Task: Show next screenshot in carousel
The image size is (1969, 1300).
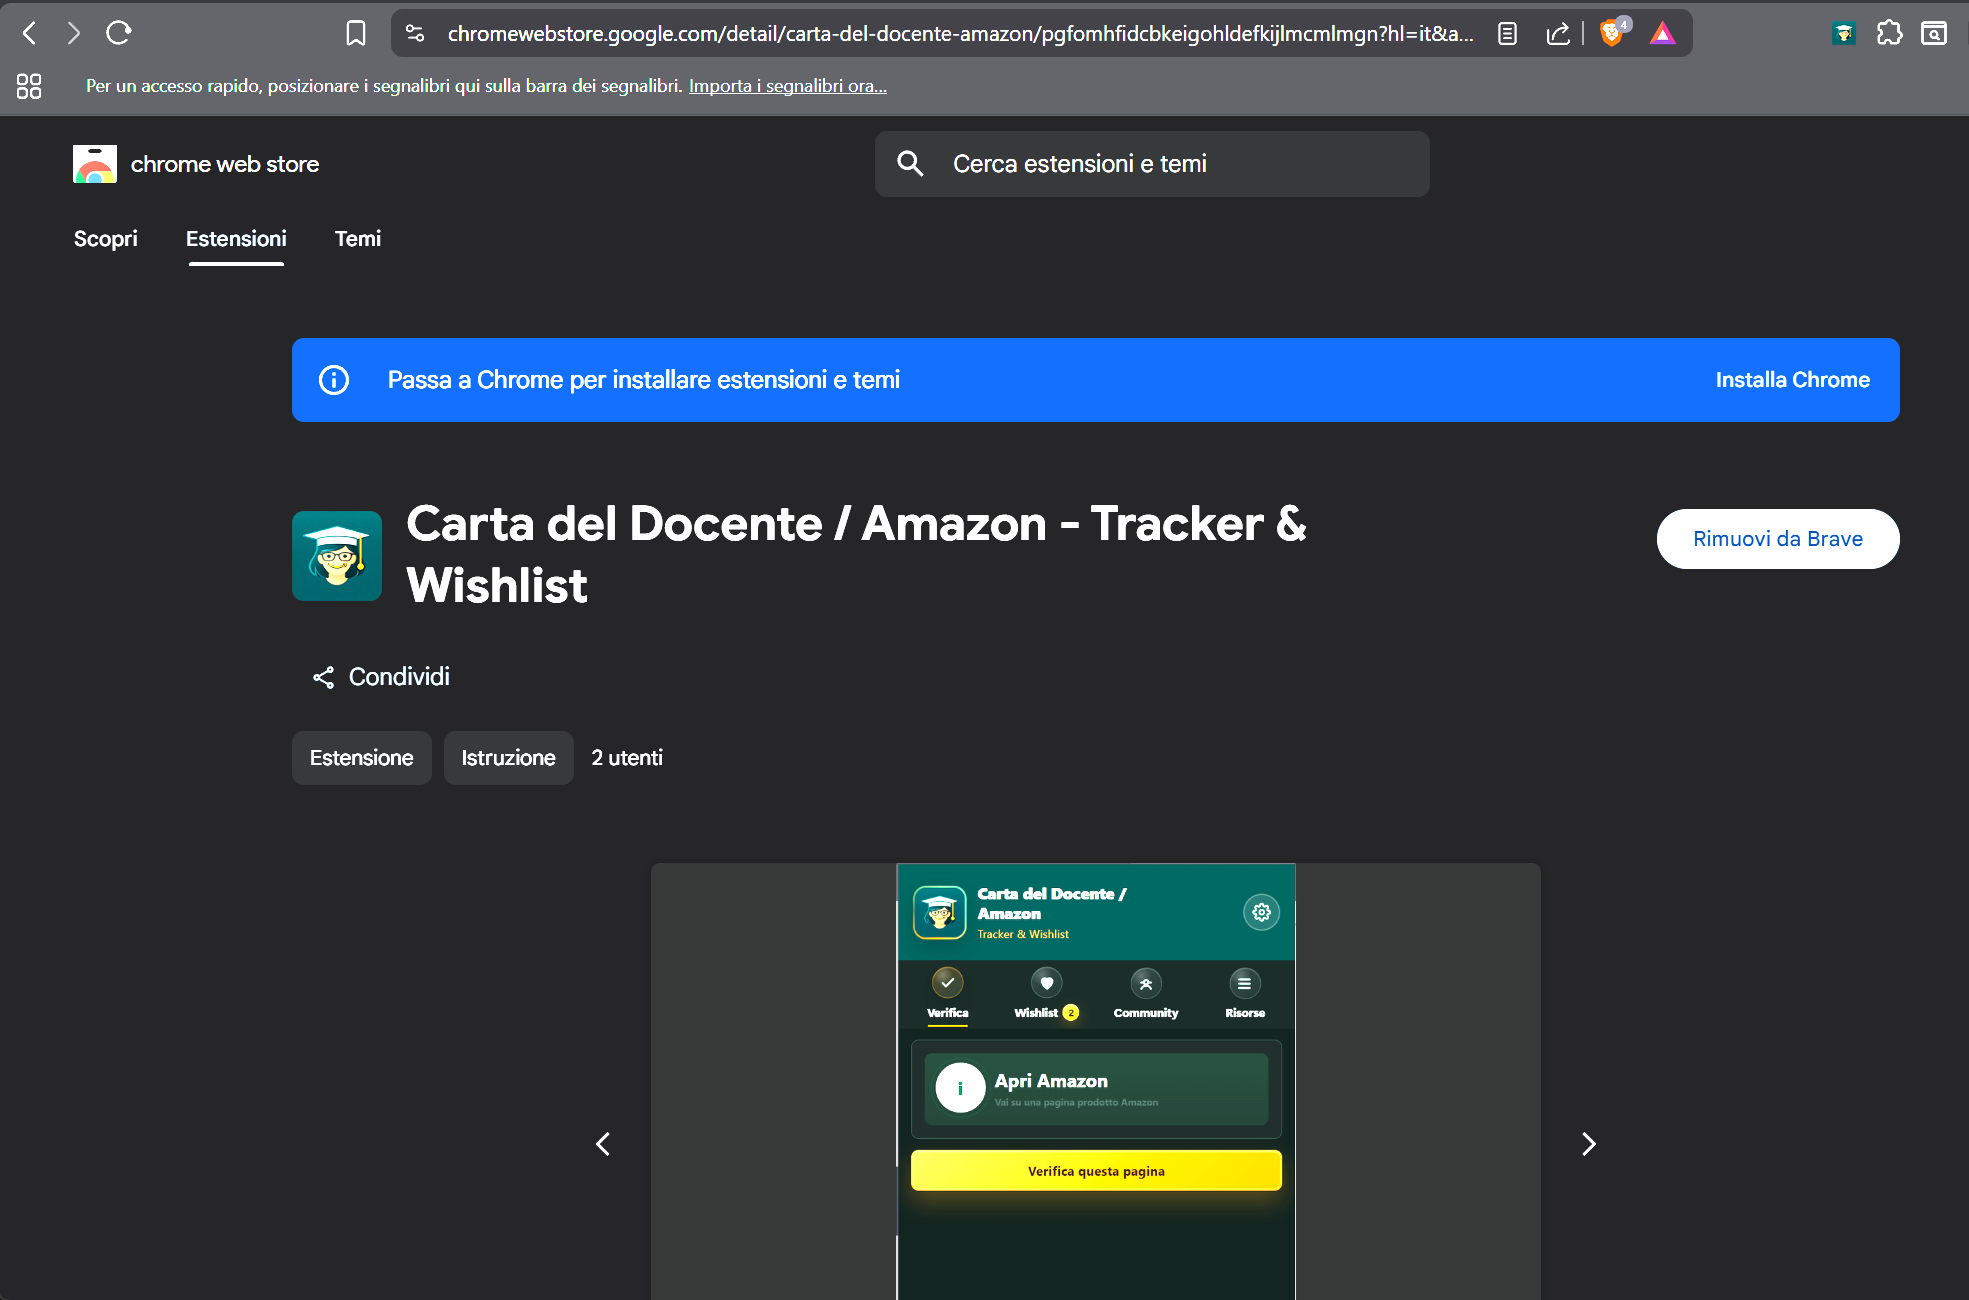Action: pyautogui.click(x=1589, y=1144)
